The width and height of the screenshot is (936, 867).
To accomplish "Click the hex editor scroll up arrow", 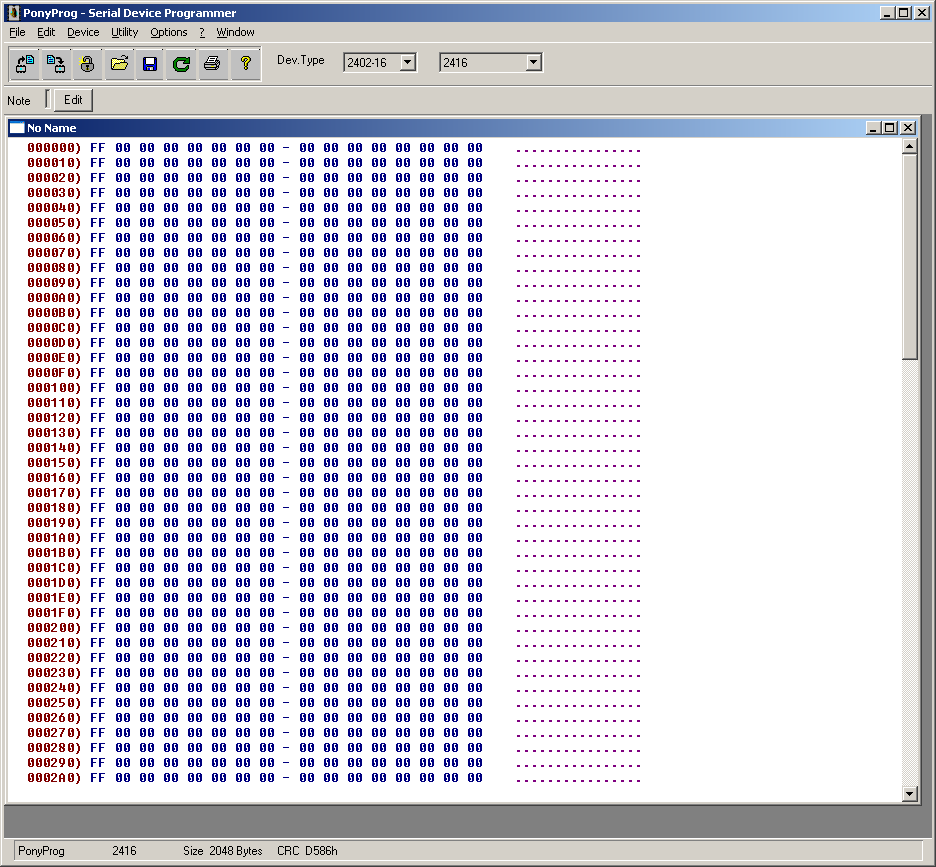I will (910, 147).
